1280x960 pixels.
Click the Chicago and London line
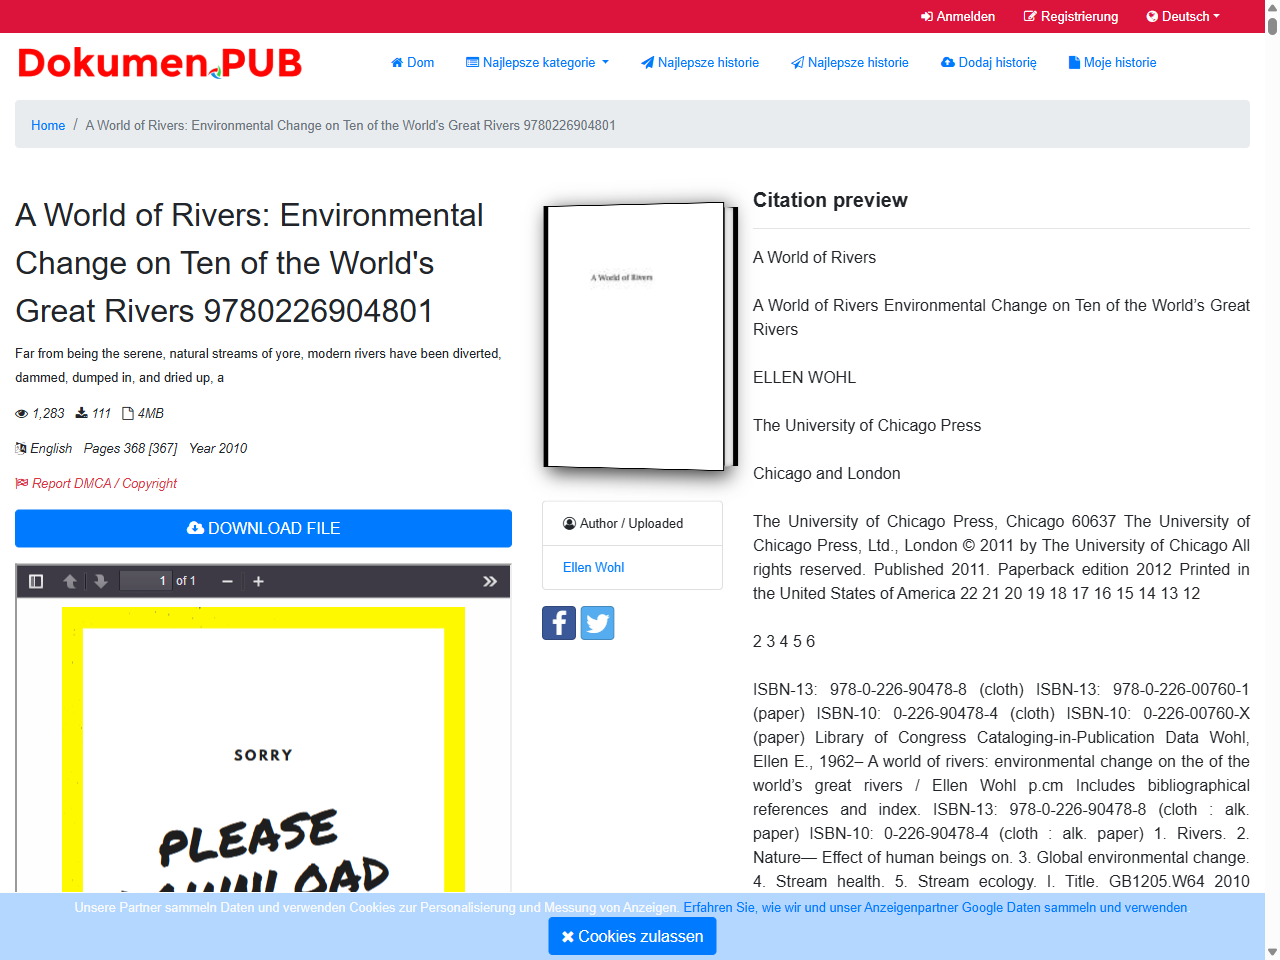(827, 473)
